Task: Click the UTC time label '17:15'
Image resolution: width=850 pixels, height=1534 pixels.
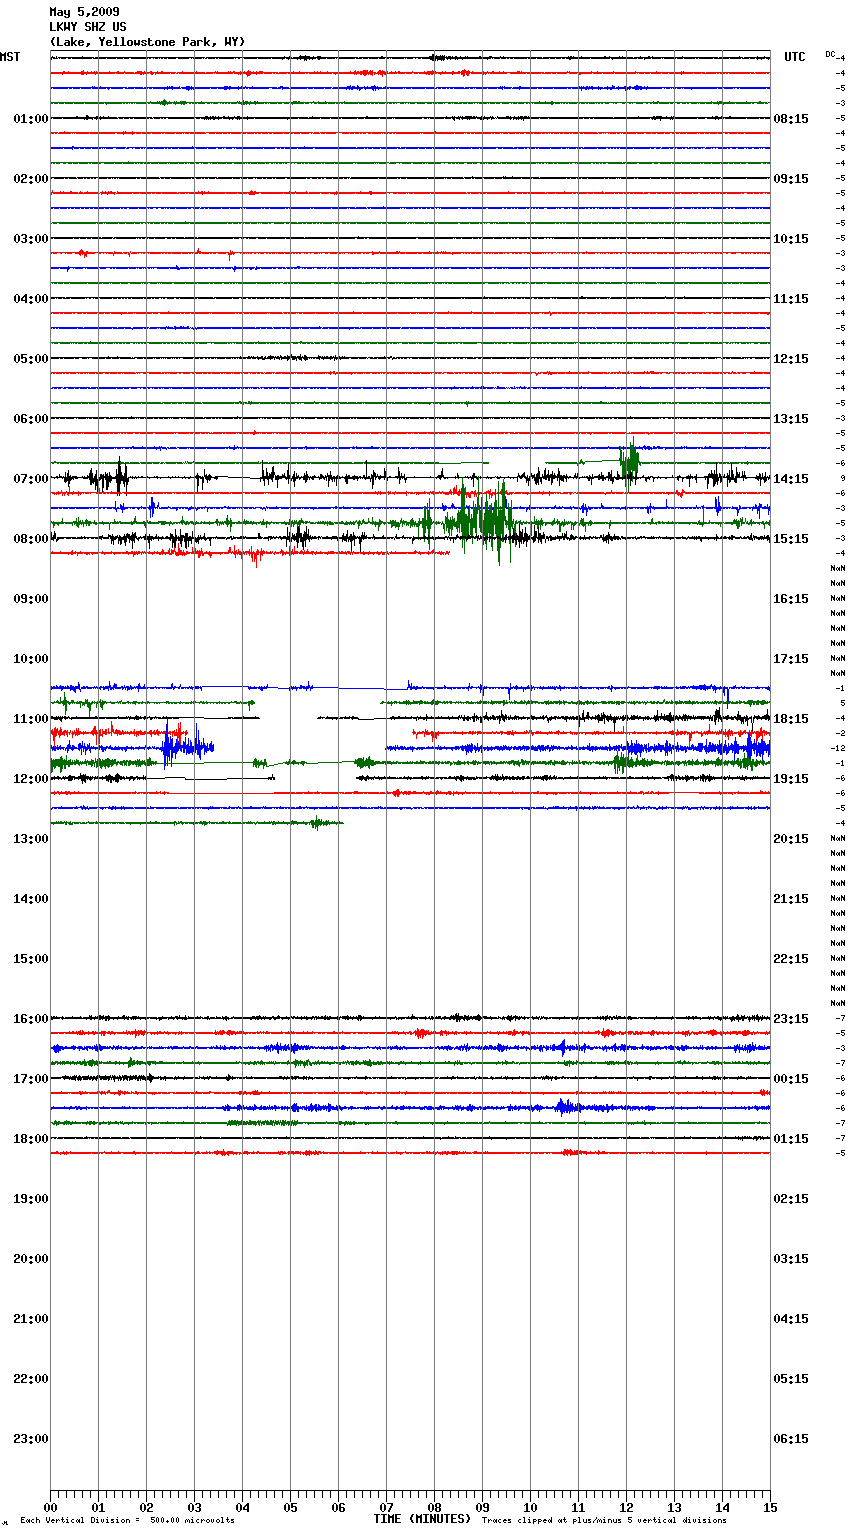Action: (791, 659)
